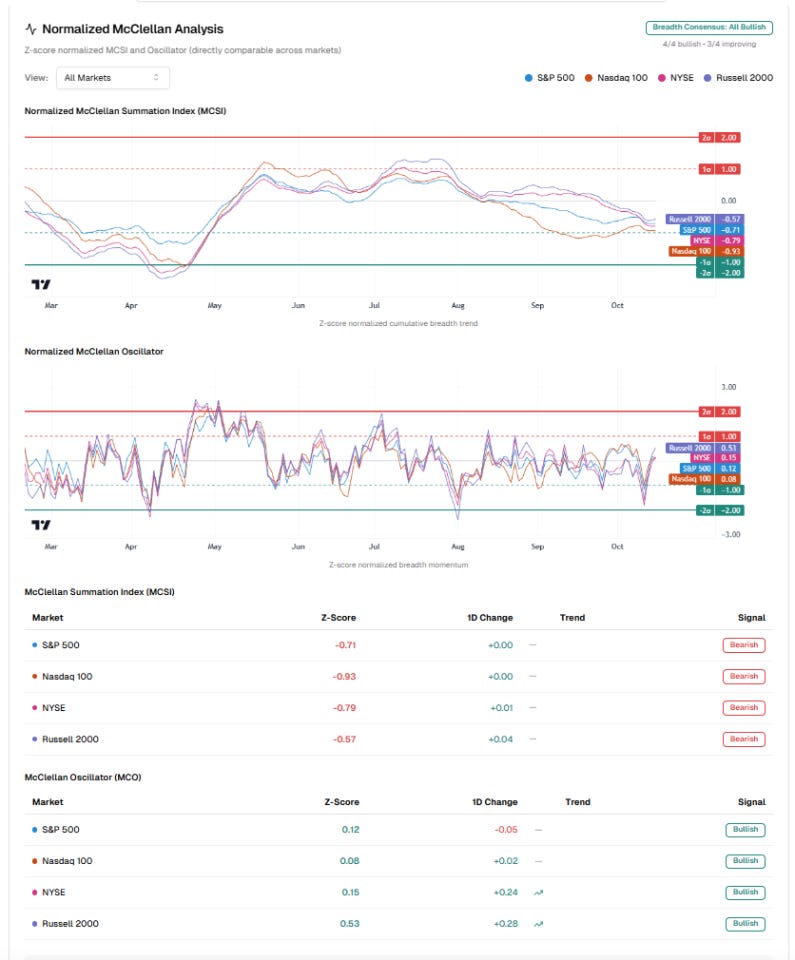Click the May label on the MCSI chart axis
The width and height of the screenshot is (795, 960).
click(214, 306)
